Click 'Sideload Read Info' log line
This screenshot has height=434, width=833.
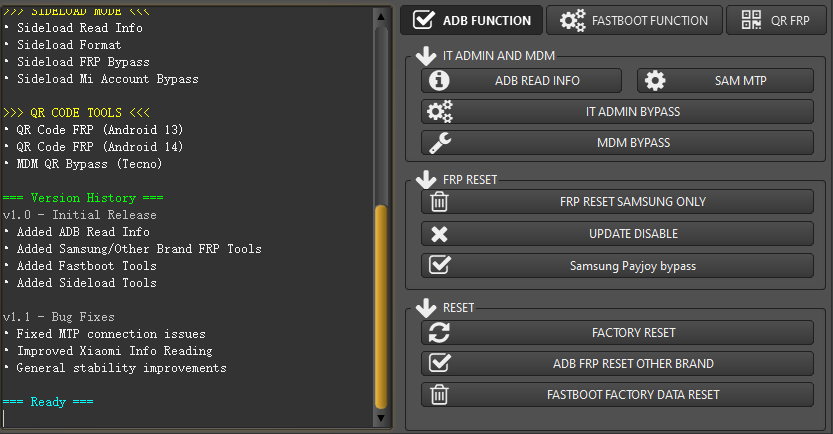(80, 28)
